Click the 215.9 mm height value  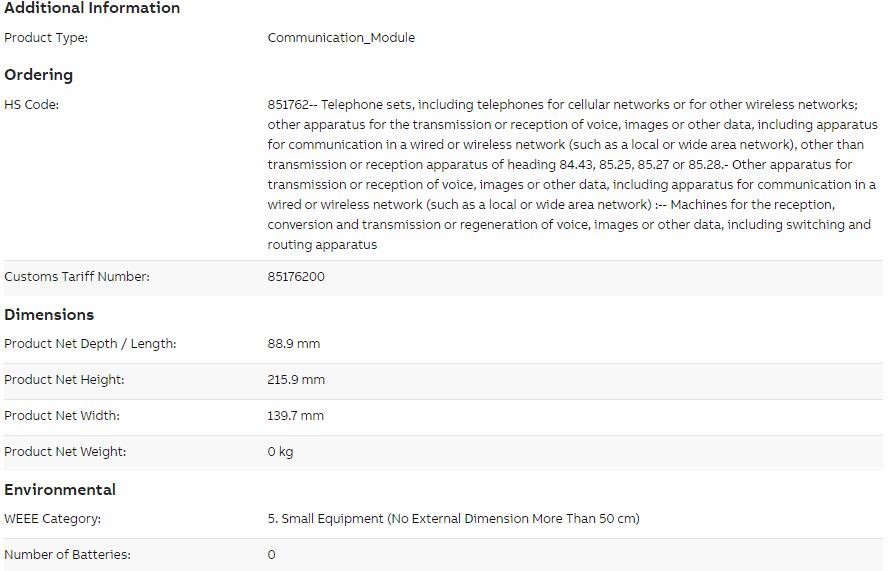(x=296, y=379)
